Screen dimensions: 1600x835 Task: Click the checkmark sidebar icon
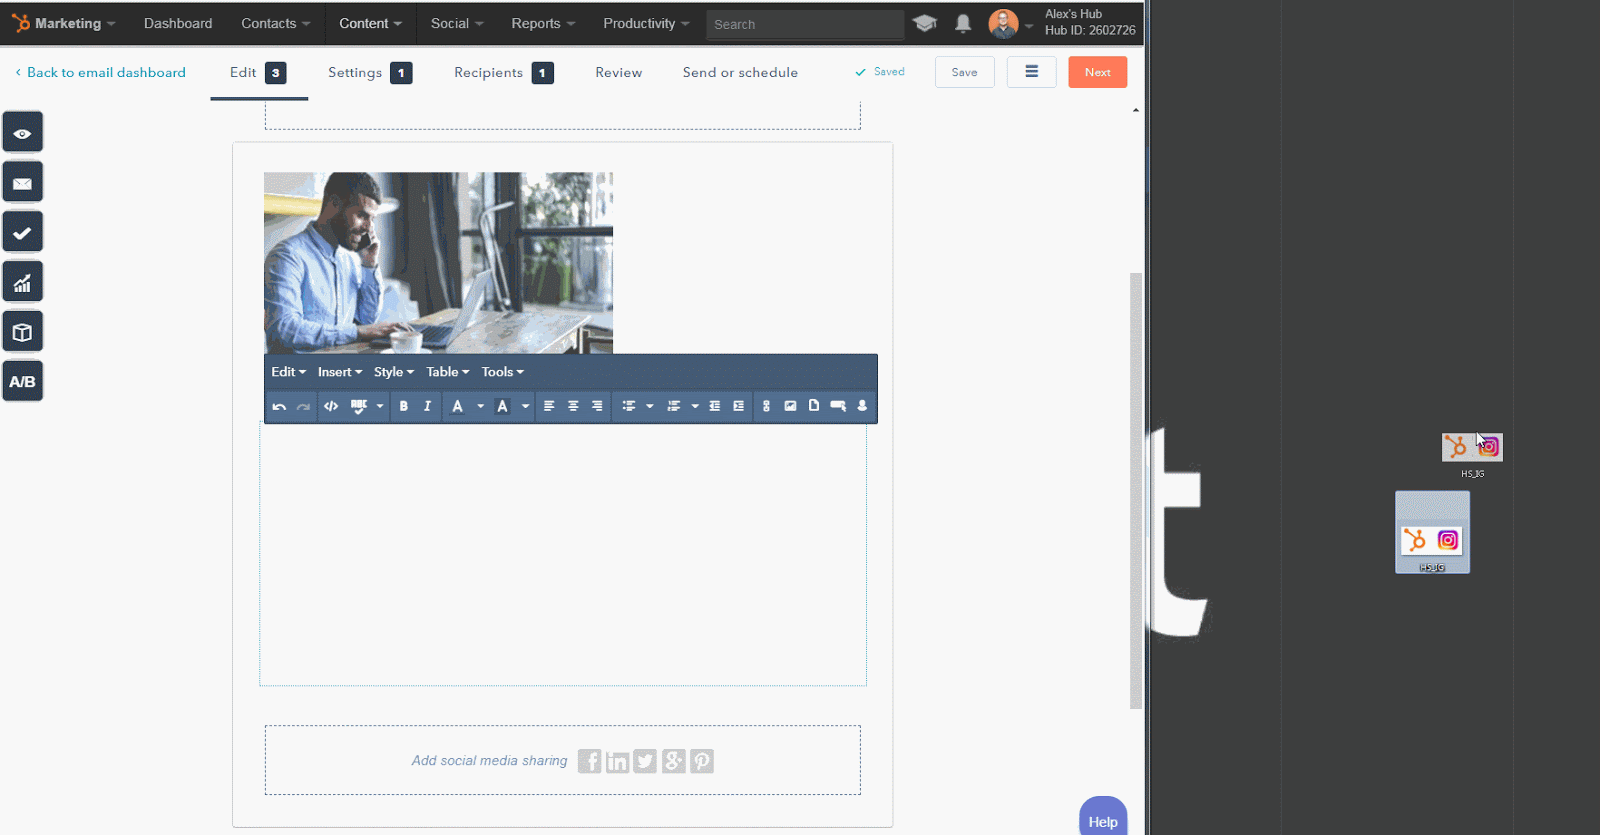tap(22, 233)
